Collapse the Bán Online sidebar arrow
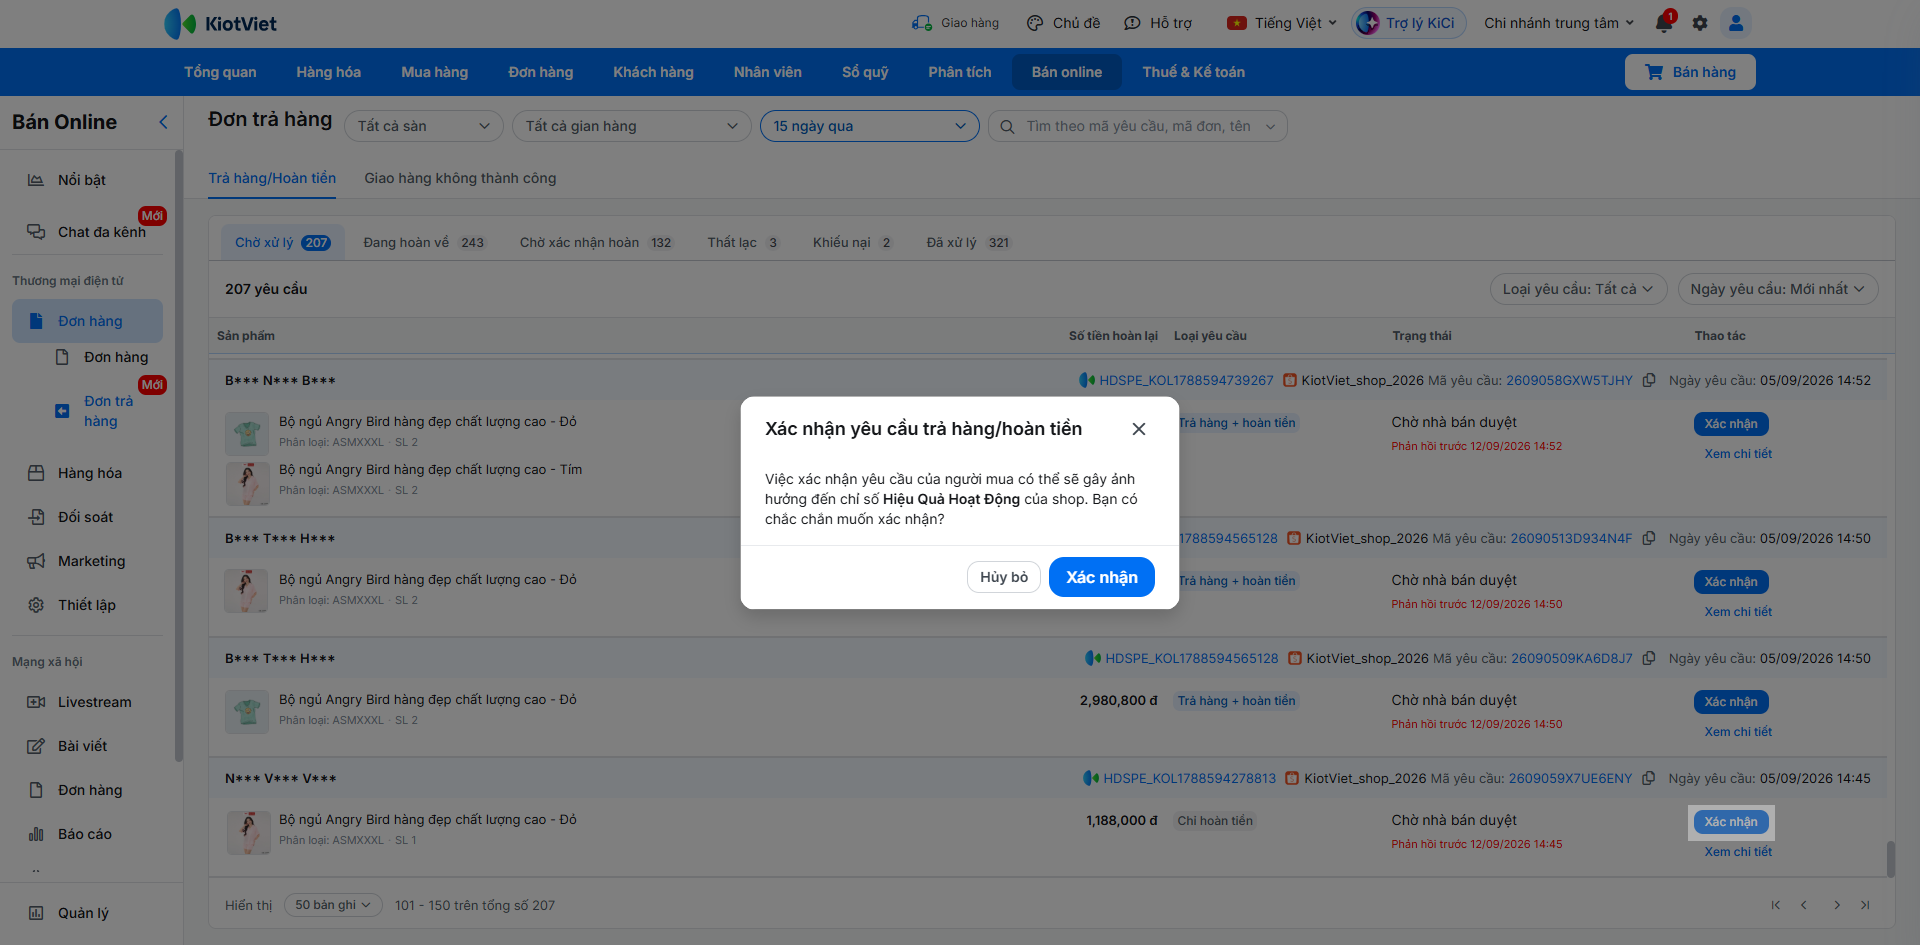This screenshot has height=945, width=1920. pos(163,122)
